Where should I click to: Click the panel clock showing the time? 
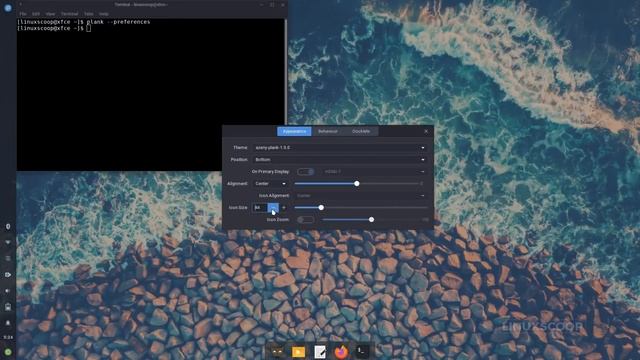(8, 337)
